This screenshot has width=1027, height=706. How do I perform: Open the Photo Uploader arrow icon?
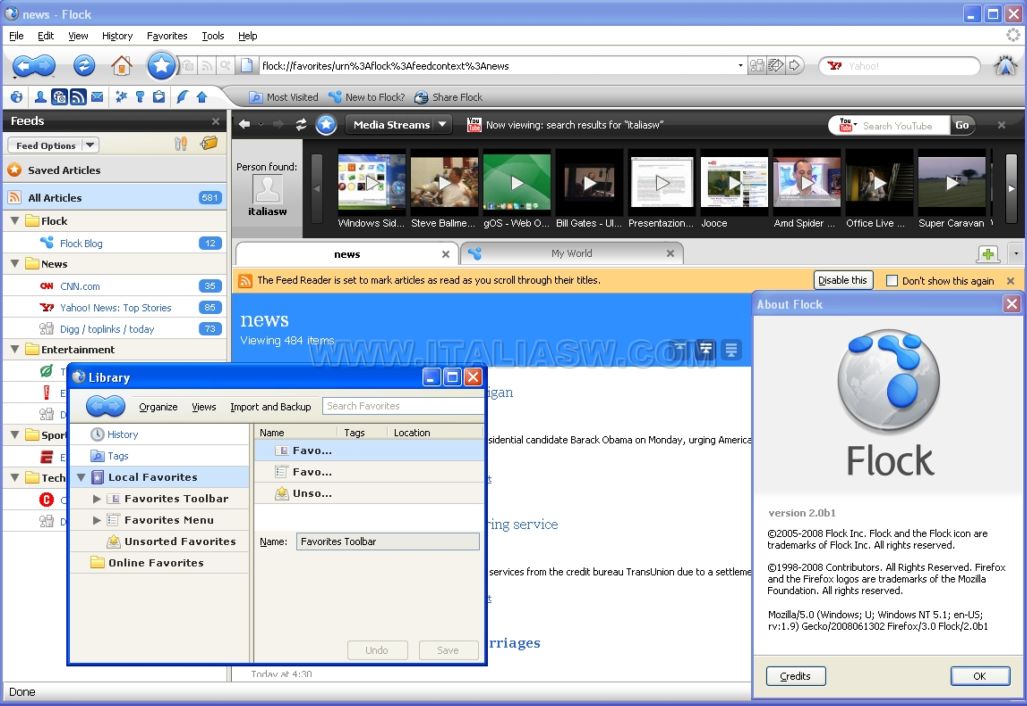click(x=202, y=98)
